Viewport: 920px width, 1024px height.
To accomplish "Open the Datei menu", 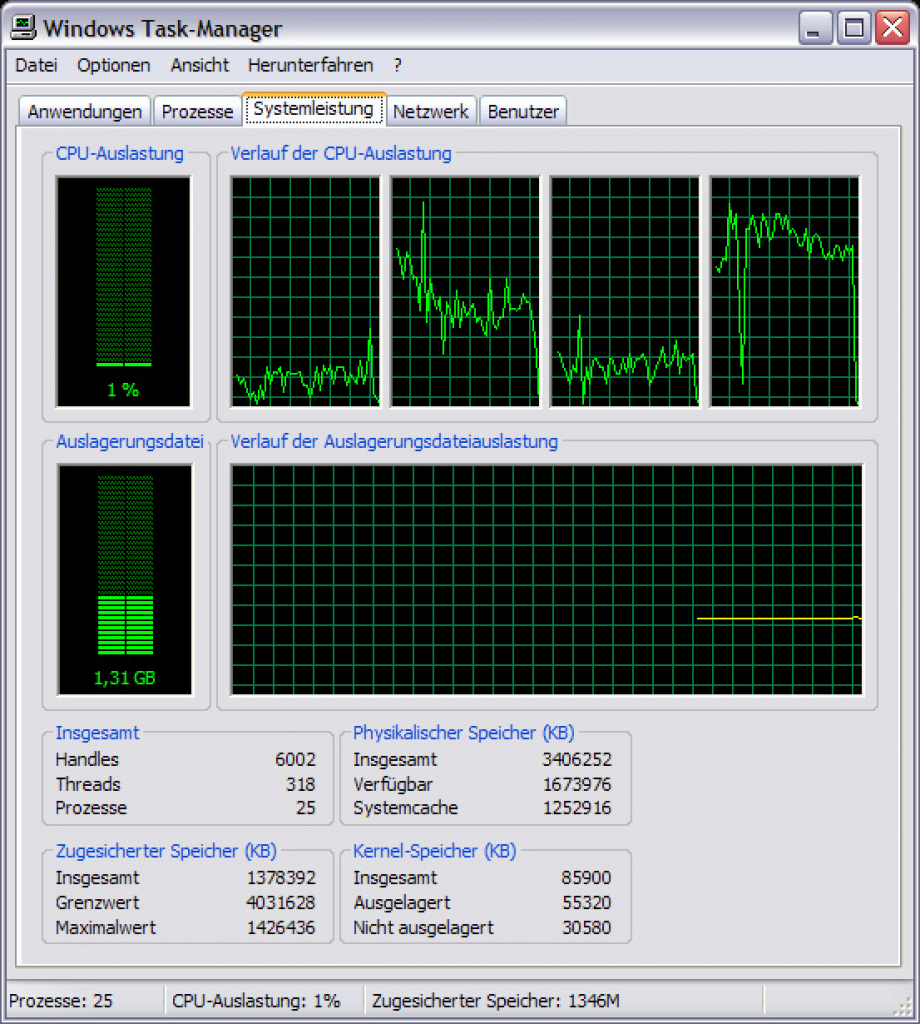I will pos(36,65).
